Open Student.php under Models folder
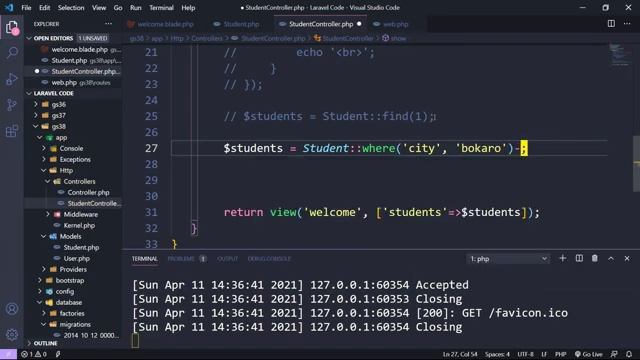Viewport: 640px width, 360px height. pos(81,247)
